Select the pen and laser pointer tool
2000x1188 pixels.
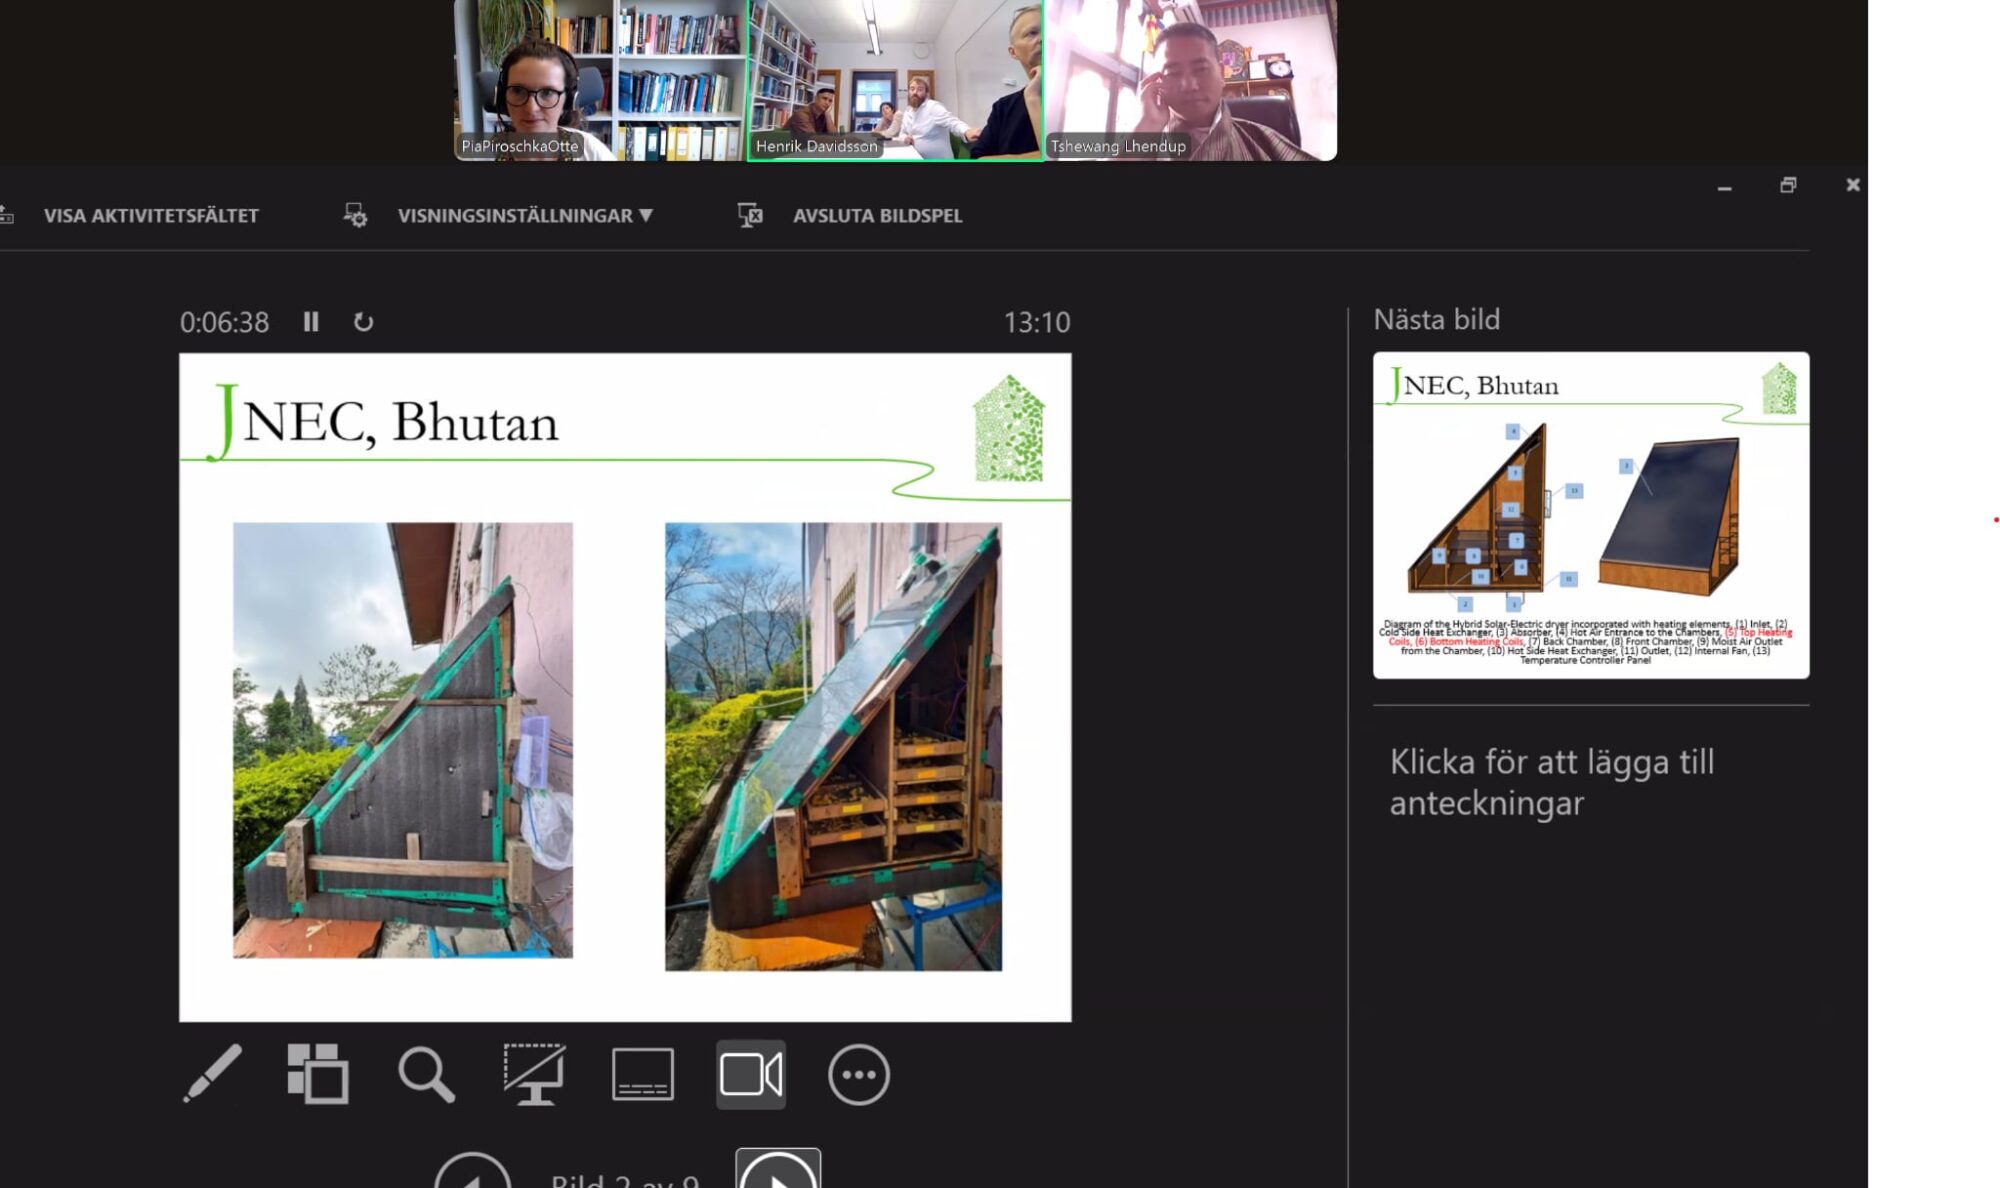(213, 1074)
